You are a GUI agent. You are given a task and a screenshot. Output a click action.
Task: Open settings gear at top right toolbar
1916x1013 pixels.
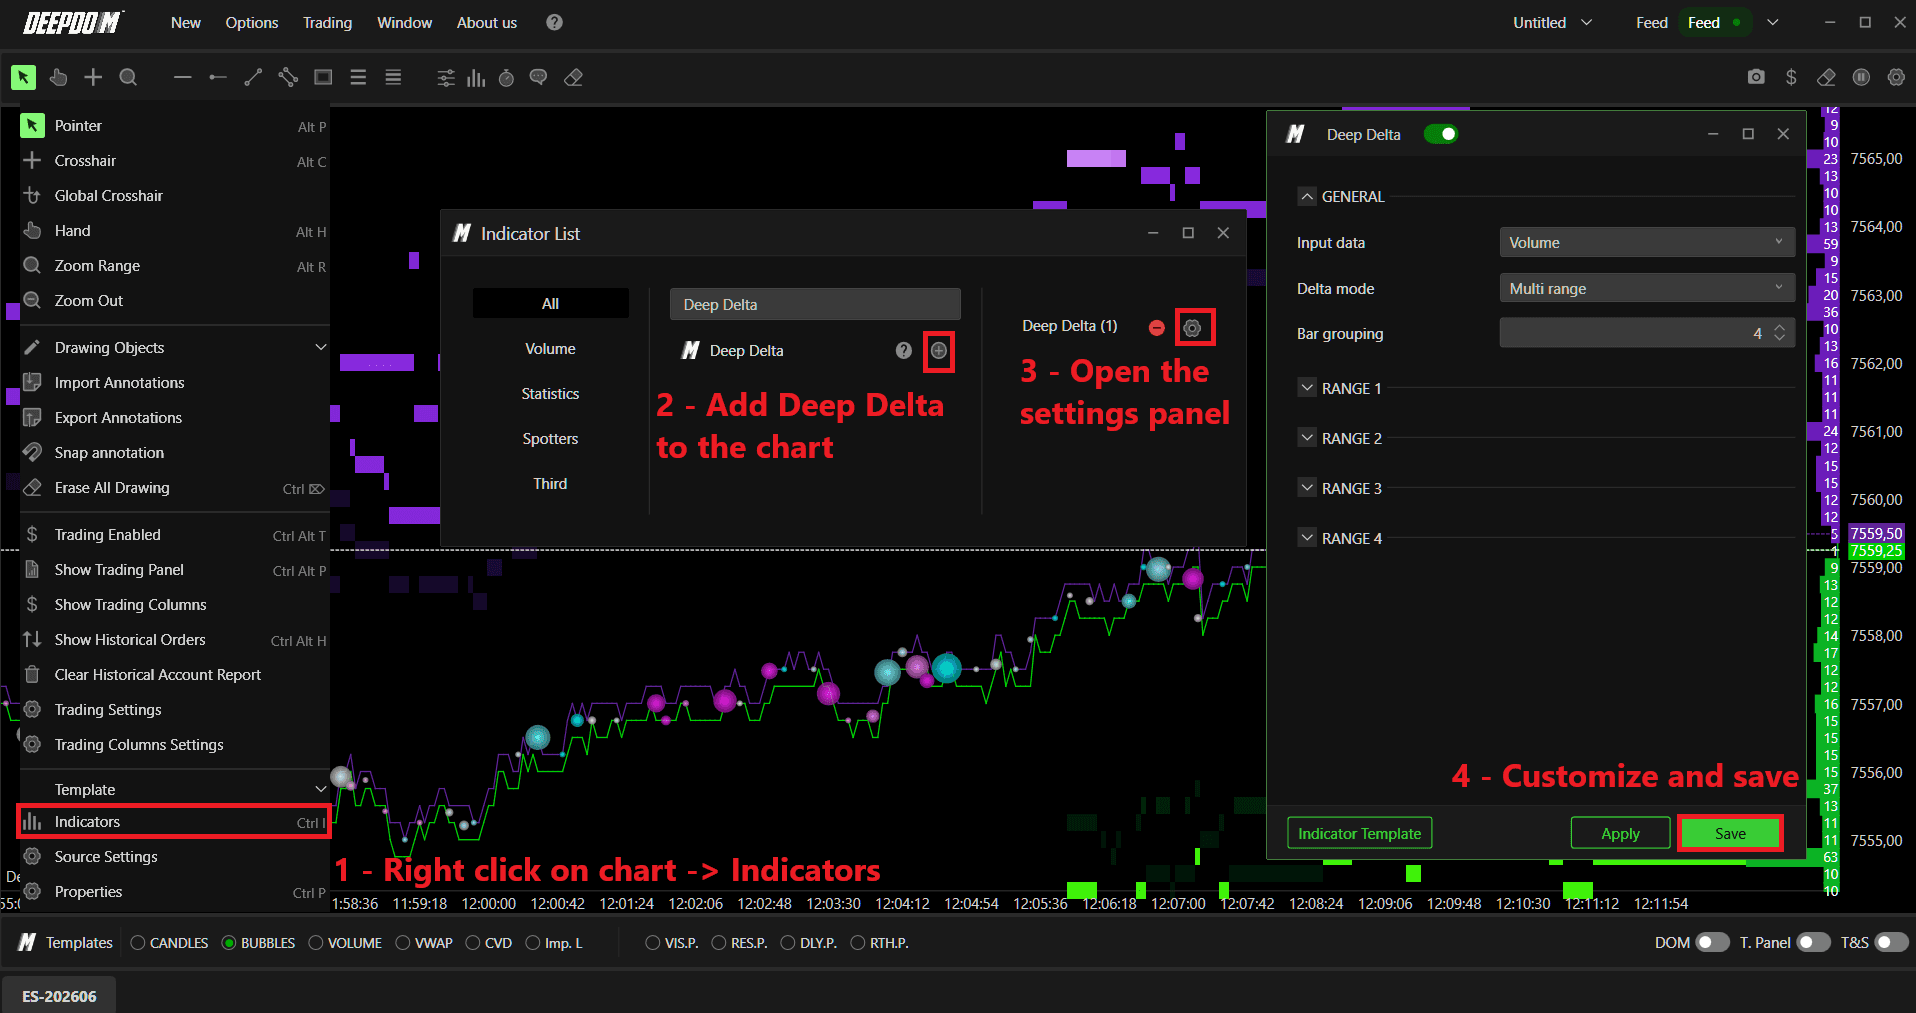(x=1896, y=77)
